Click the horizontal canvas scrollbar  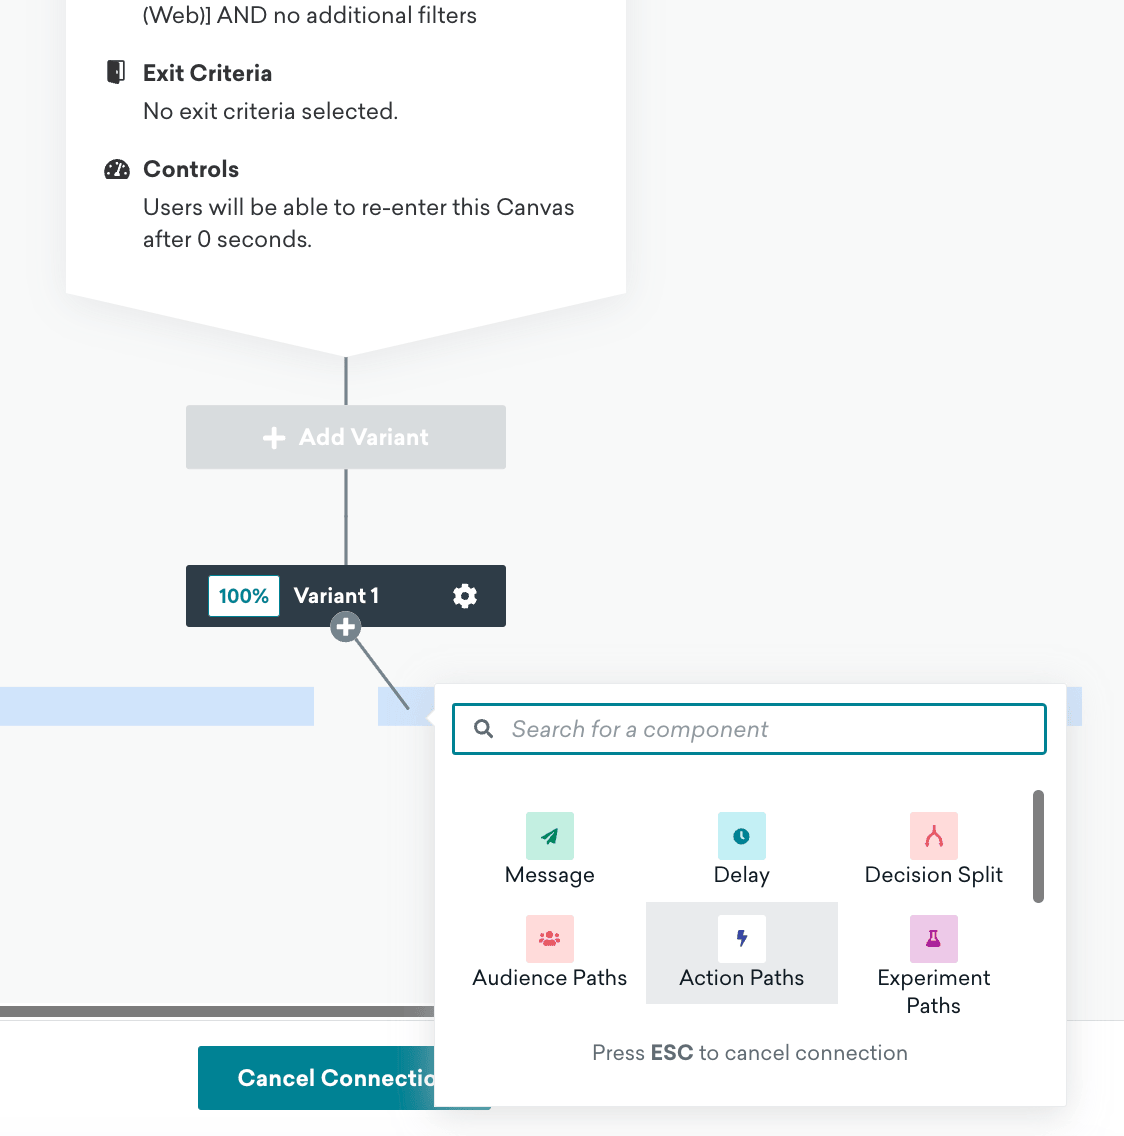(x=217, y=1011)
